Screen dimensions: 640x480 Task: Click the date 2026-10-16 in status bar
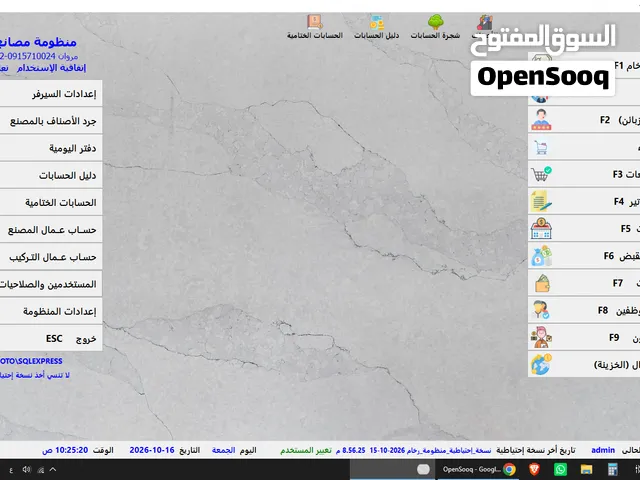tap(152, 450)
